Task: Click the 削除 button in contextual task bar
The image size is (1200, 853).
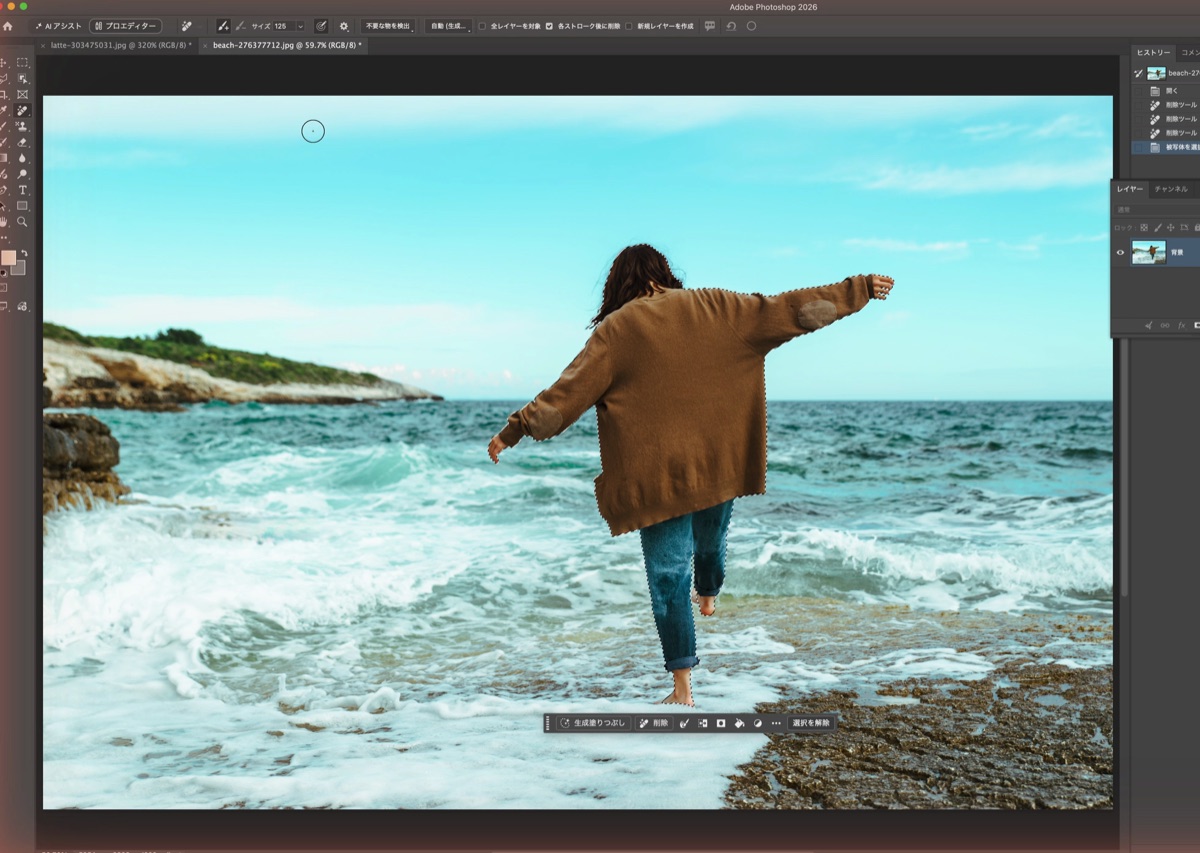Action: (654, 722)
